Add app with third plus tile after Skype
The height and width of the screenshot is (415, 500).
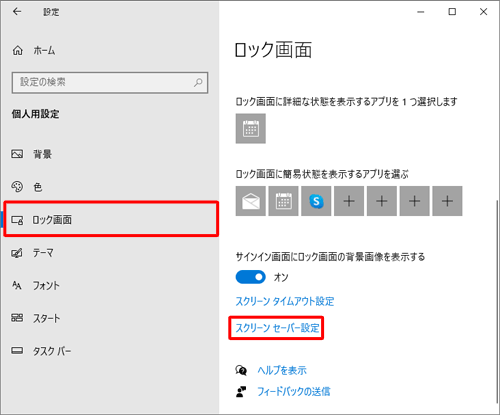click(415, 201)
